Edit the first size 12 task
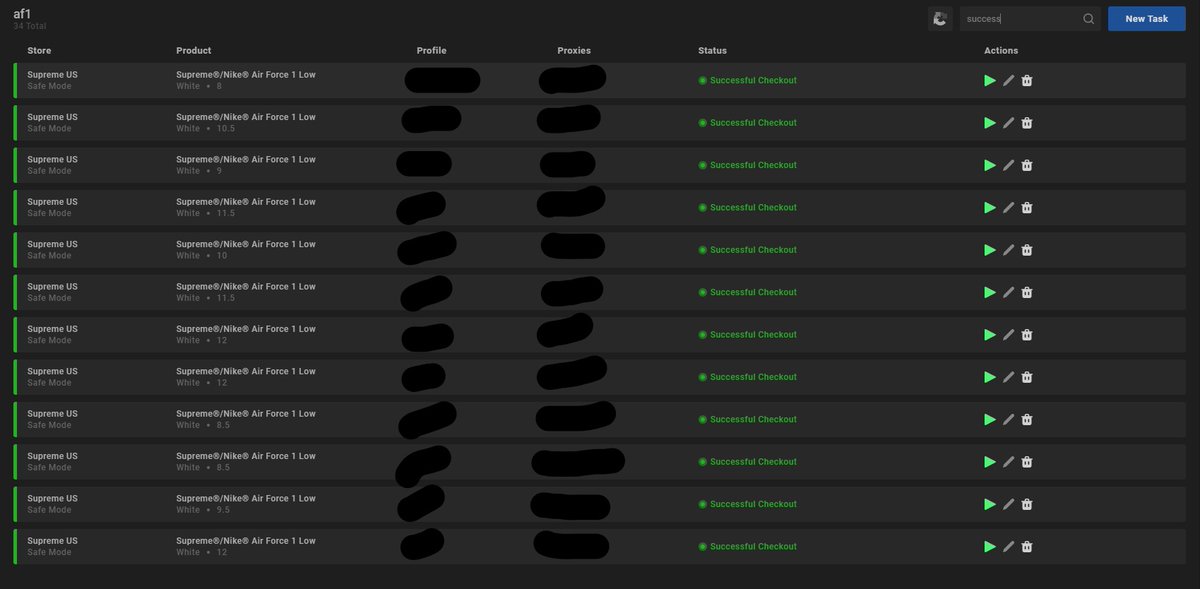 click(x=1008, y=335)
